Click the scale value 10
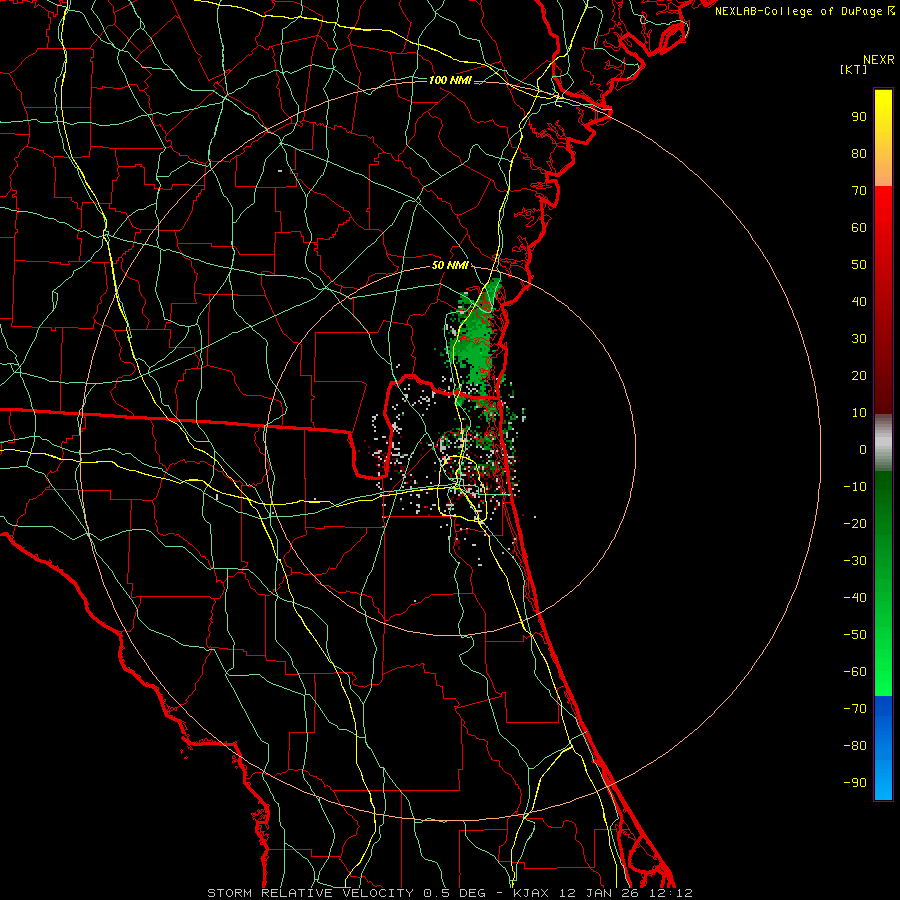The height and width of the screenshot is (900, 900). click(x=859, y=413)
